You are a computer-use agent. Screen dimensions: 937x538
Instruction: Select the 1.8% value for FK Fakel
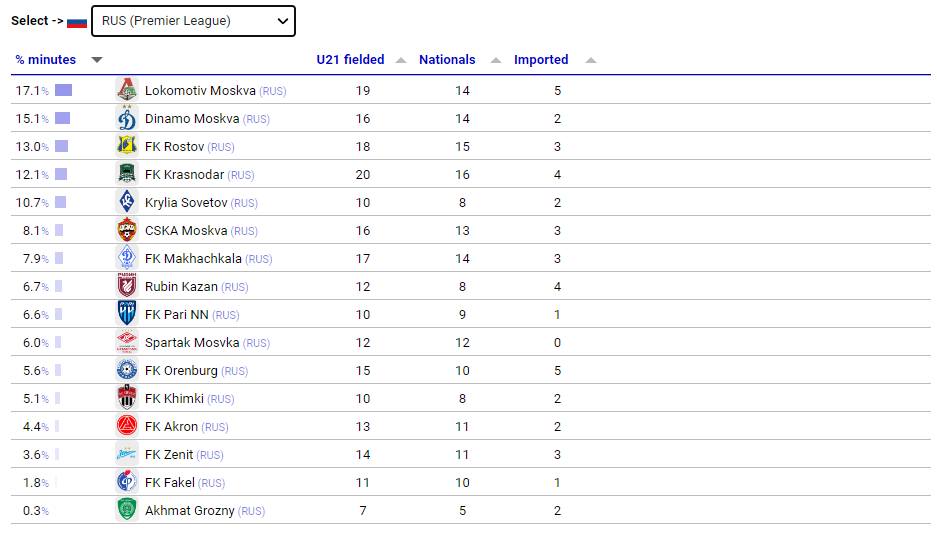pos(36,483)
